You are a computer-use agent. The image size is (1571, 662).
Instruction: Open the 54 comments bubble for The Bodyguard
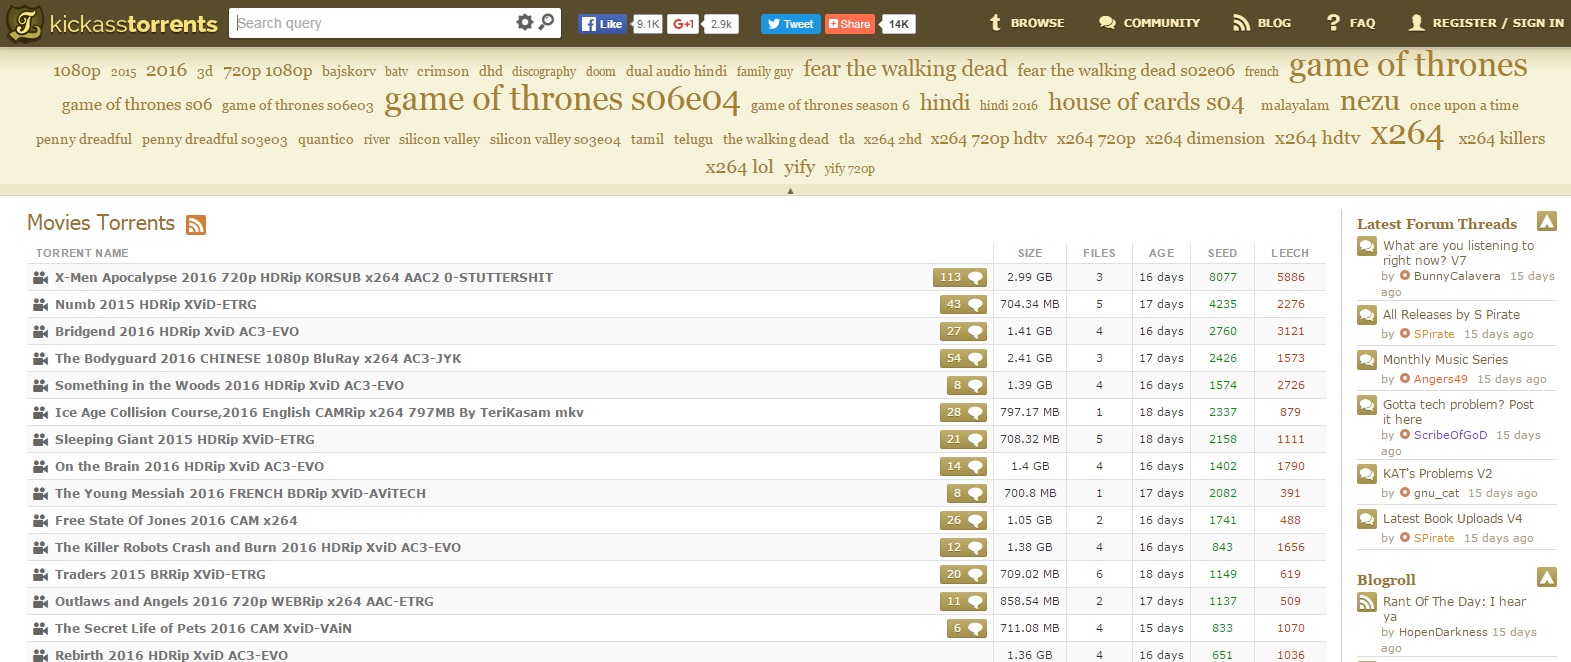click(x=963, y=358)
